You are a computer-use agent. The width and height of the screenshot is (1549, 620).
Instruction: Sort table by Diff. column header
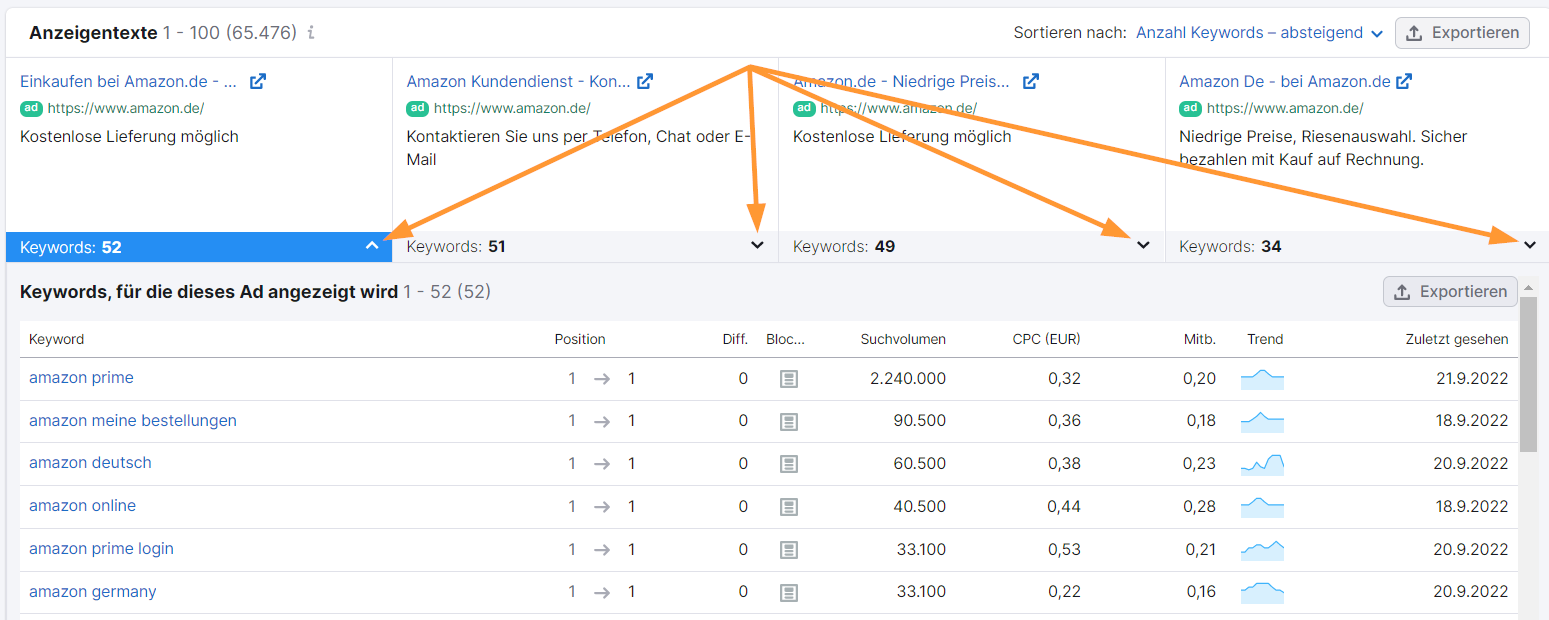[x=735, y=339]
